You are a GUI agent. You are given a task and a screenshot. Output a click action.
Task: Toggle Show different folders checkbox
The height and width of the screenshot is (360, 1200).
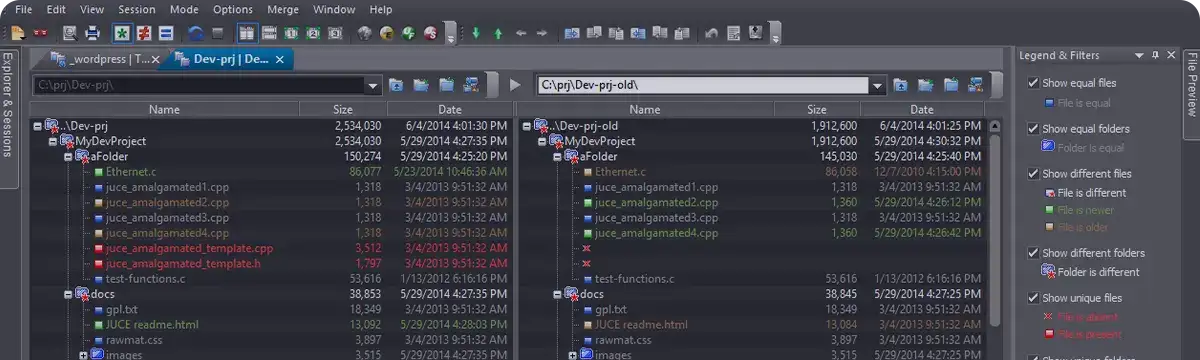click(1033, 253)
